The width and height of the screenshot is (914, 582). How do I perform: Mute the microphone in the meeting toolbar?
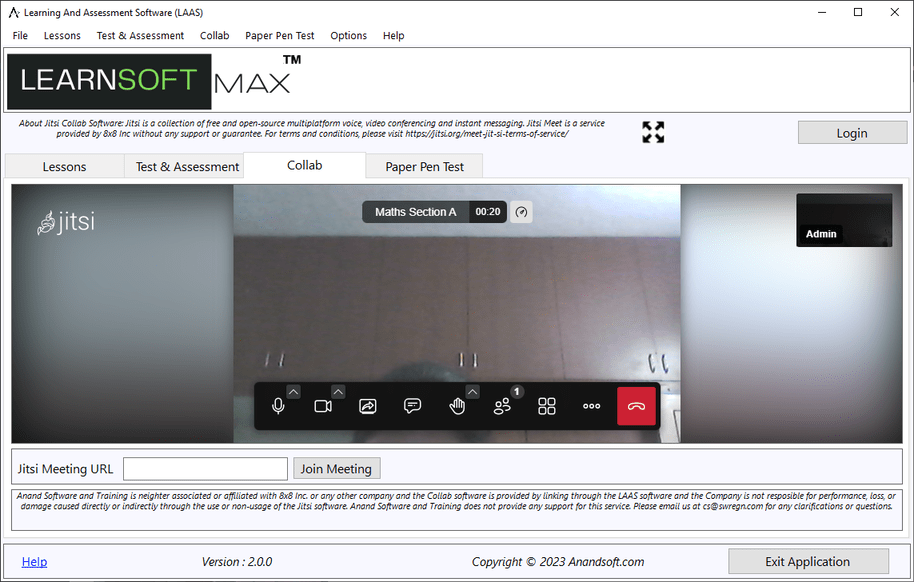pos(278,407)
